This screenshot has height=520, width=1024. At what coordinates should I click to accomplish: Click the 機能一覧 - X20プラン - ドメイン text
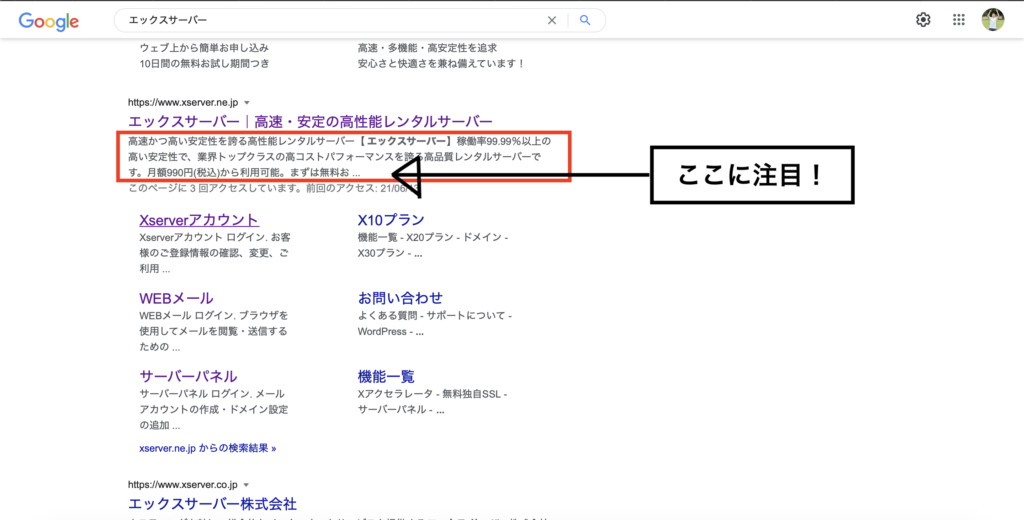click(433, 245)
